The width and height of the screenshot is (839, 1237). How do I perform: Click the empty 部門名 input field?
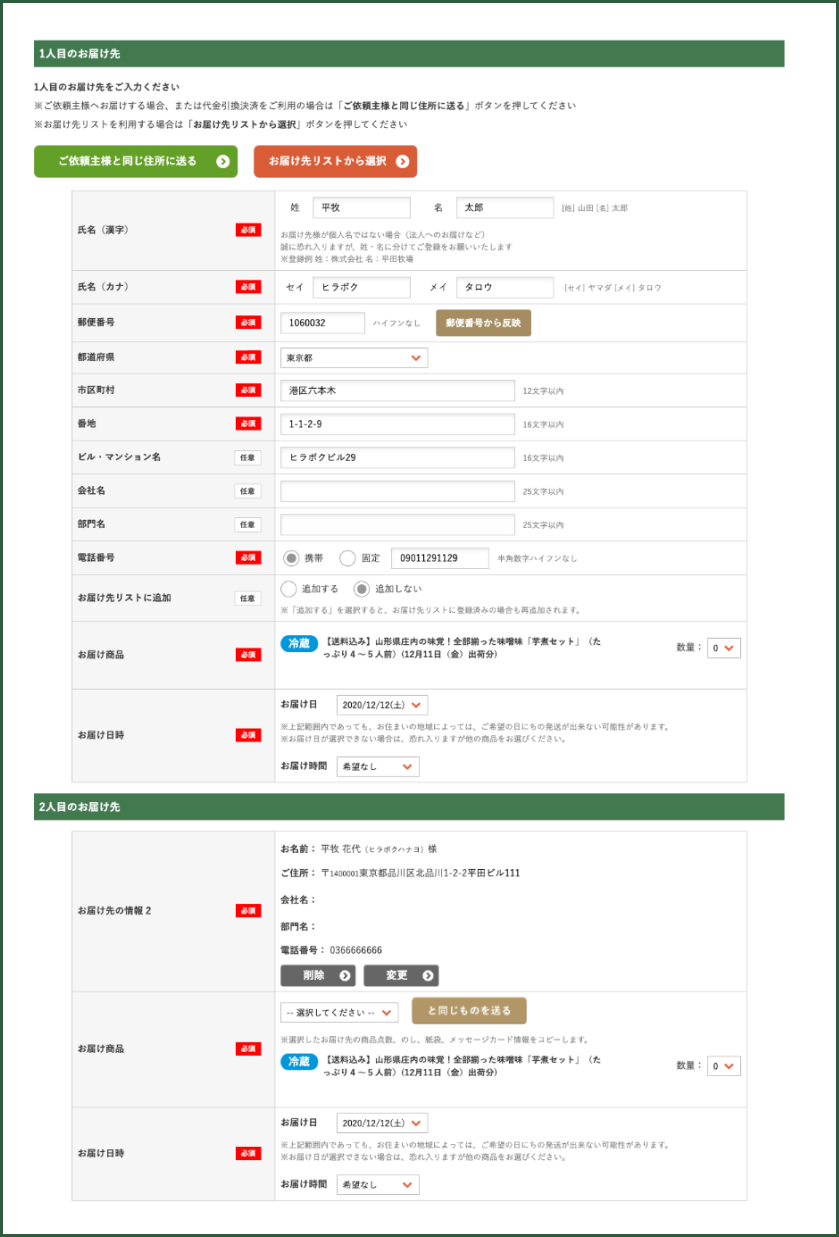click(x=398, y=524)
